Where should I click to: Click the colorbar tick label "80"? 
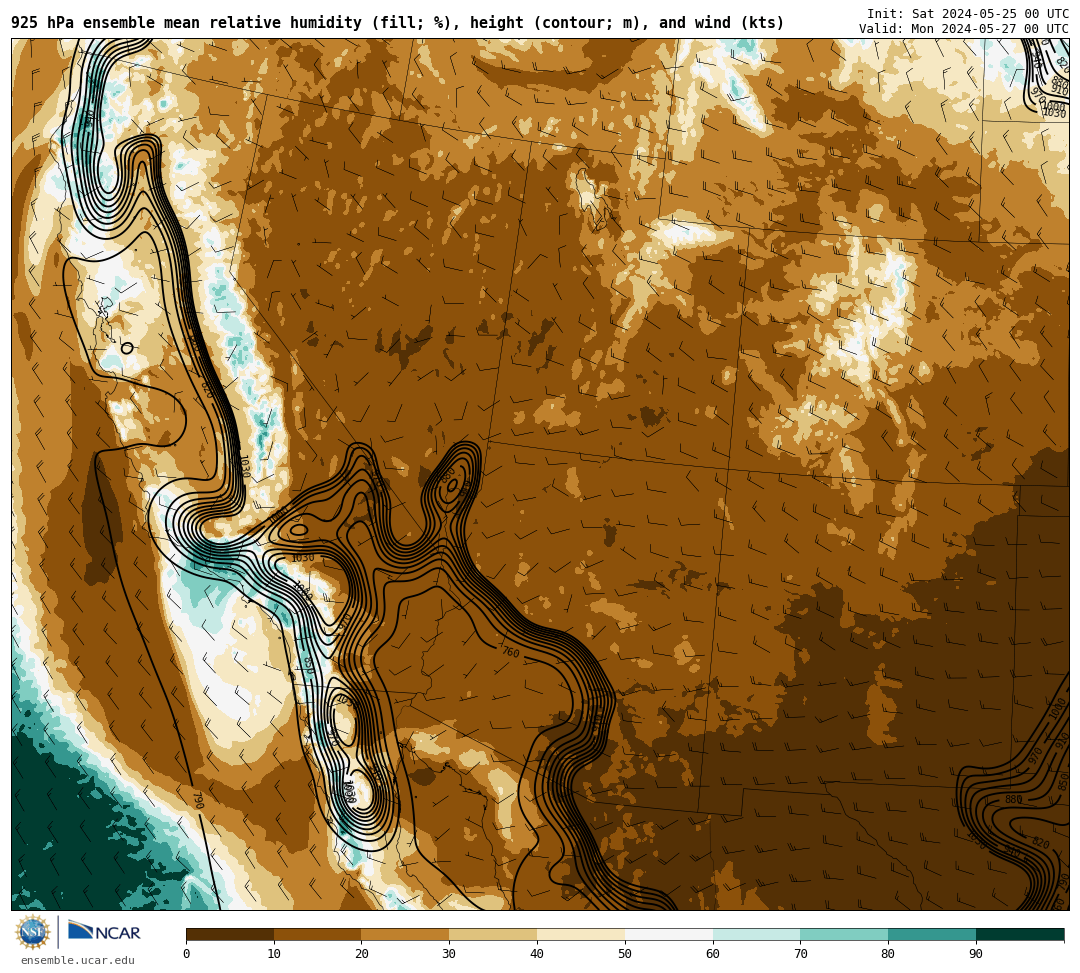coord(888,954)
